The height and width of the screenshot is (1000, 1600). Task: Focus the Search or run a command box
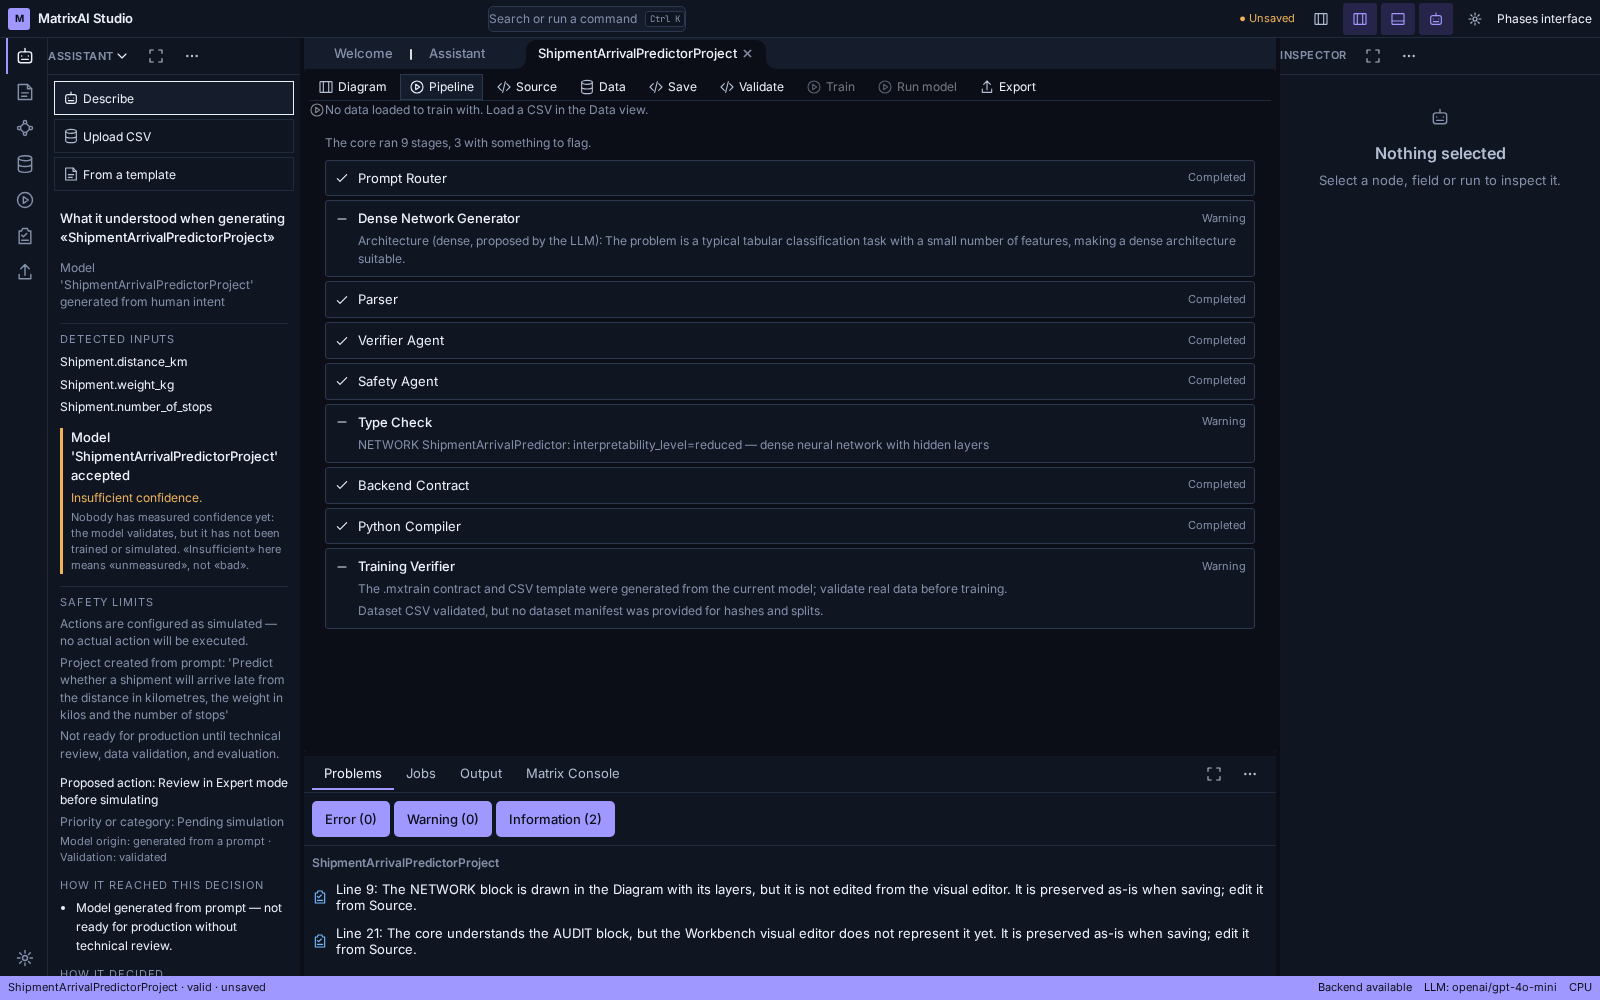pos(587,19)
